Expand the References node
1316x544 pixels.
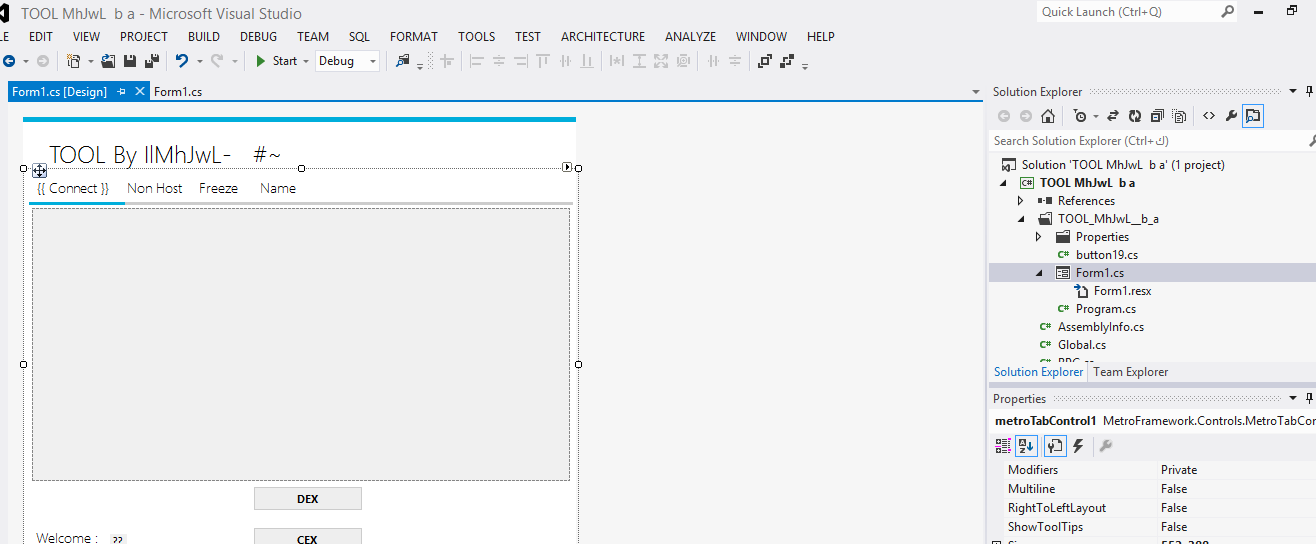pyautogui.click(x=1020, y=201)
